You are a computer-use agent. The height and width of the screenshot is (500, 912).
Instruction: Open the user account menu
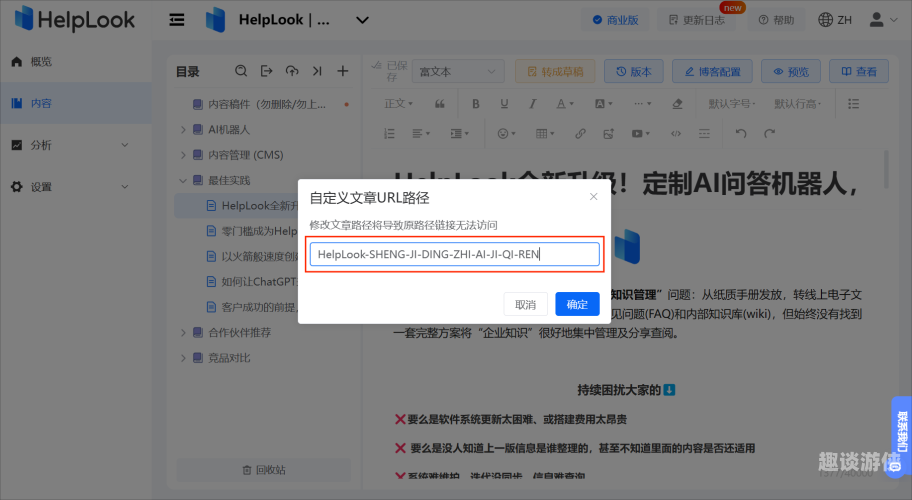[x=883, y=20]
